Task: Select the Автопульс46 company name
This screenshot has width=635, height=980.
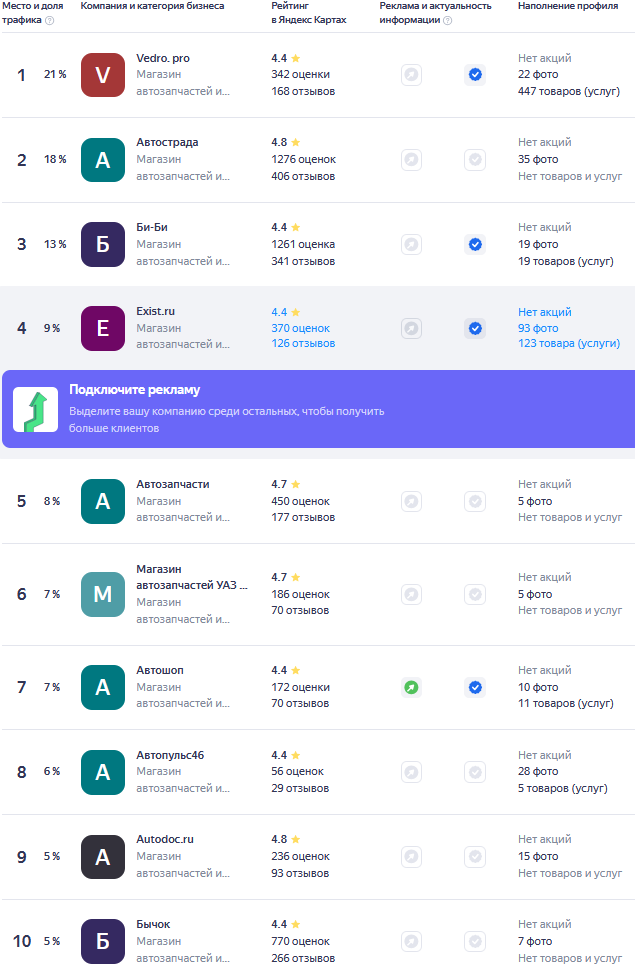Action: point(170,755)
